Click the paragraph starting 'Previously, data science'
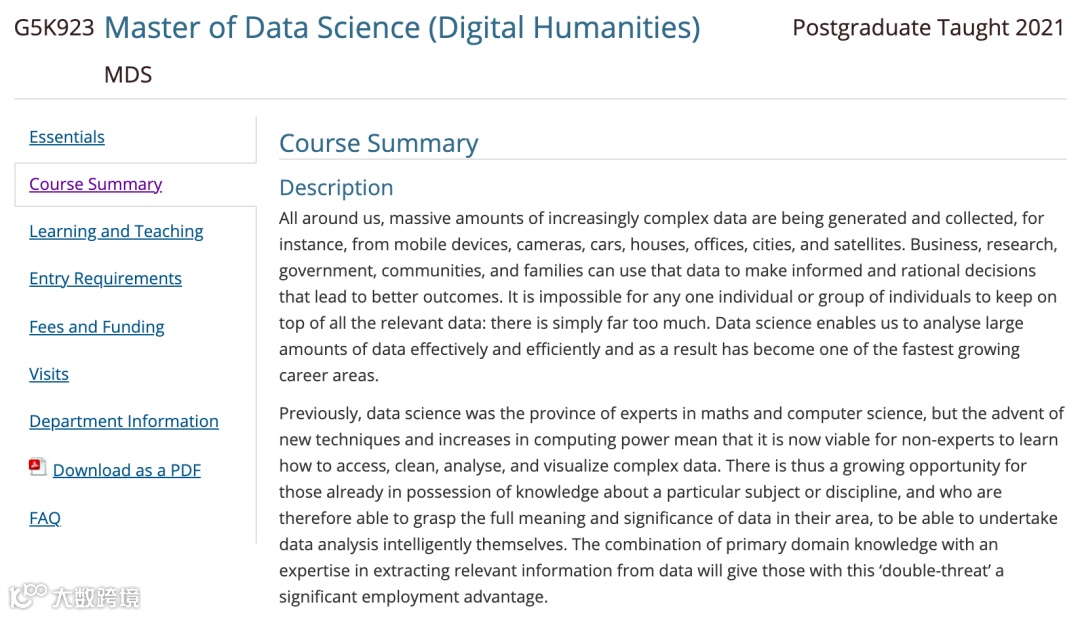Viewport: 1080px width, 617px height. click(671, 505)
